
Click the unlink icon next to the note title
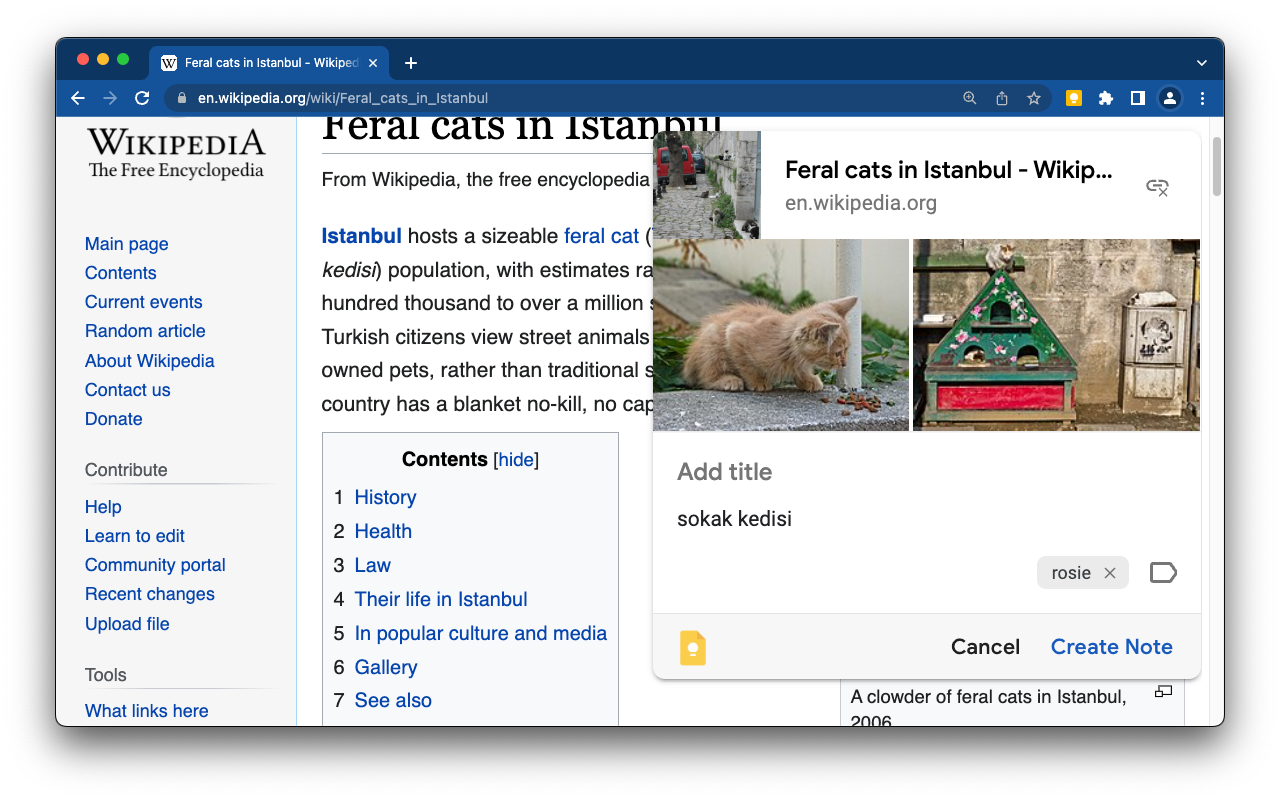[1157, 187]
